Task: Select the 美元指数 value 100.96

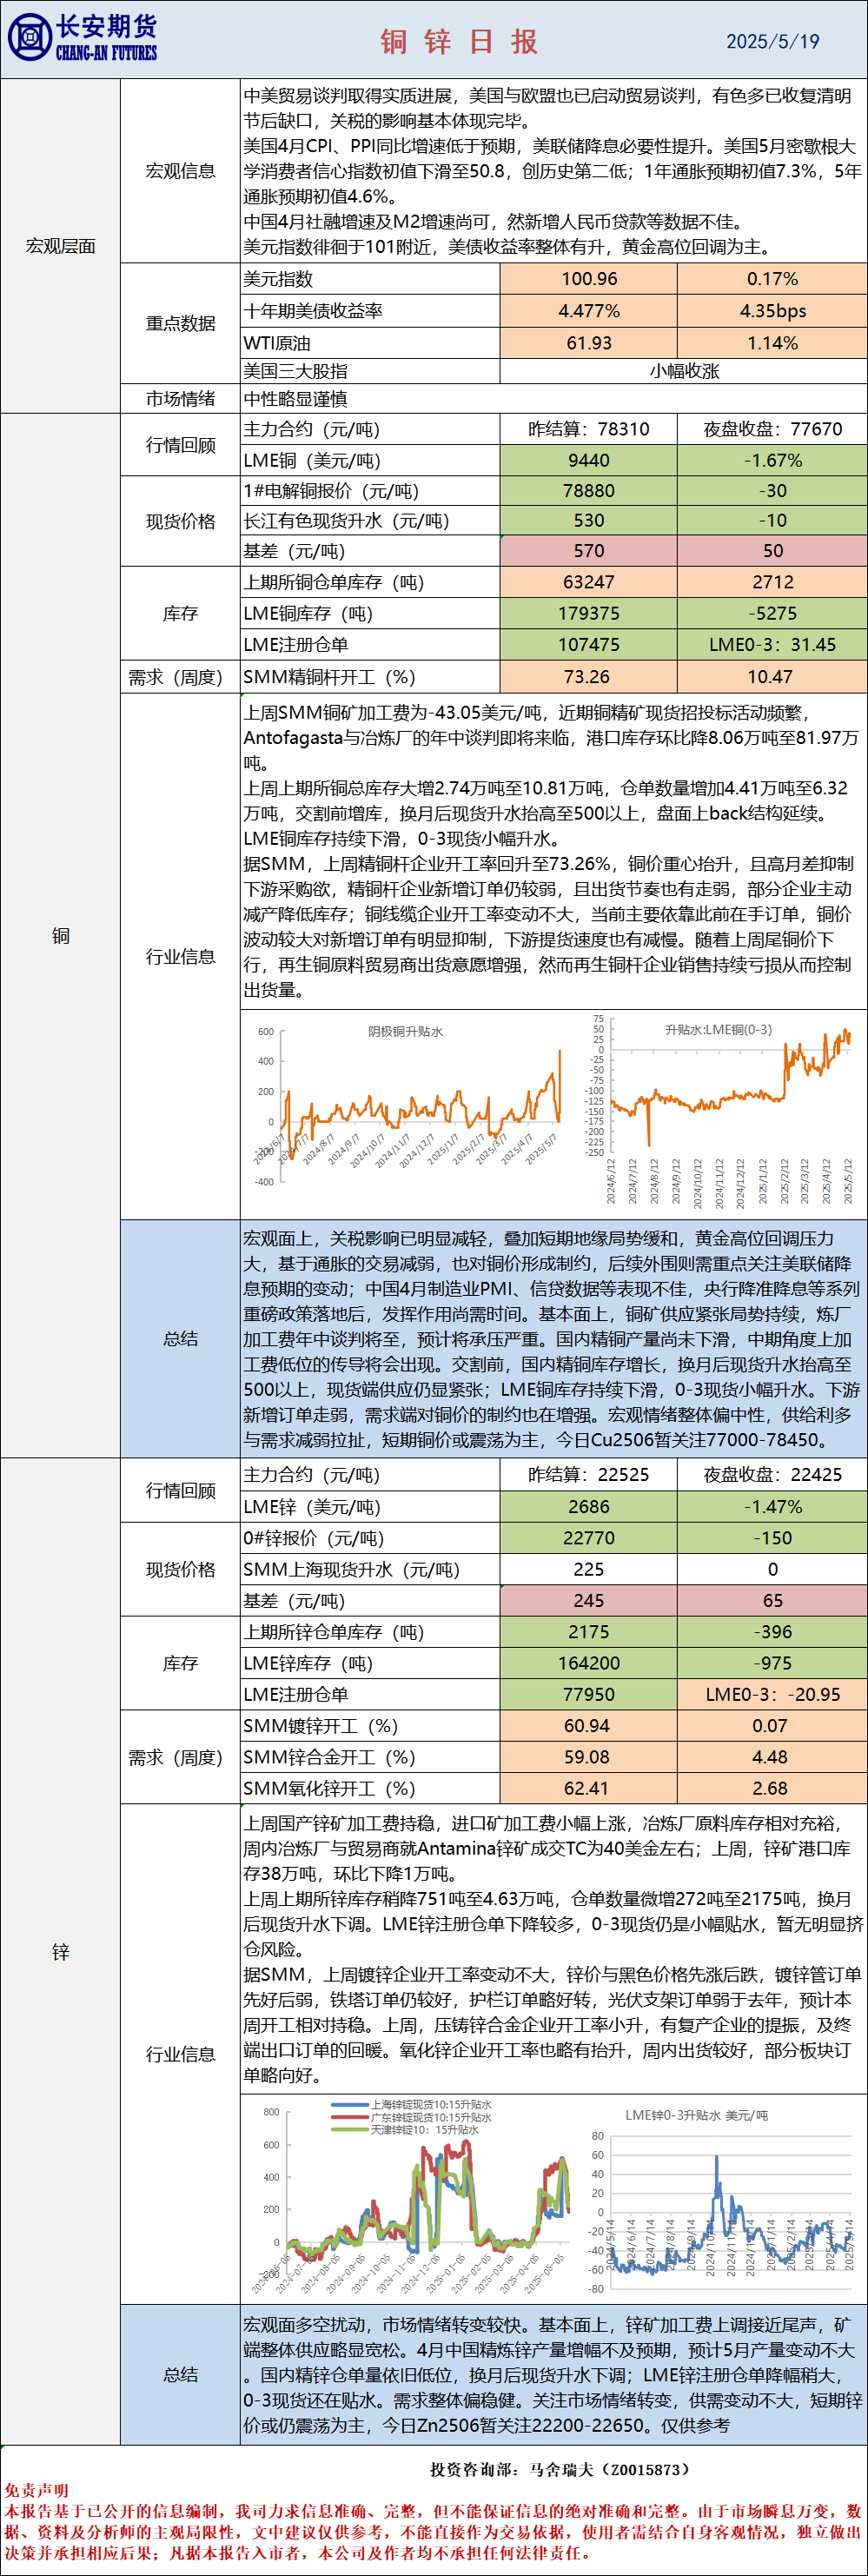Action: point(589,279)
